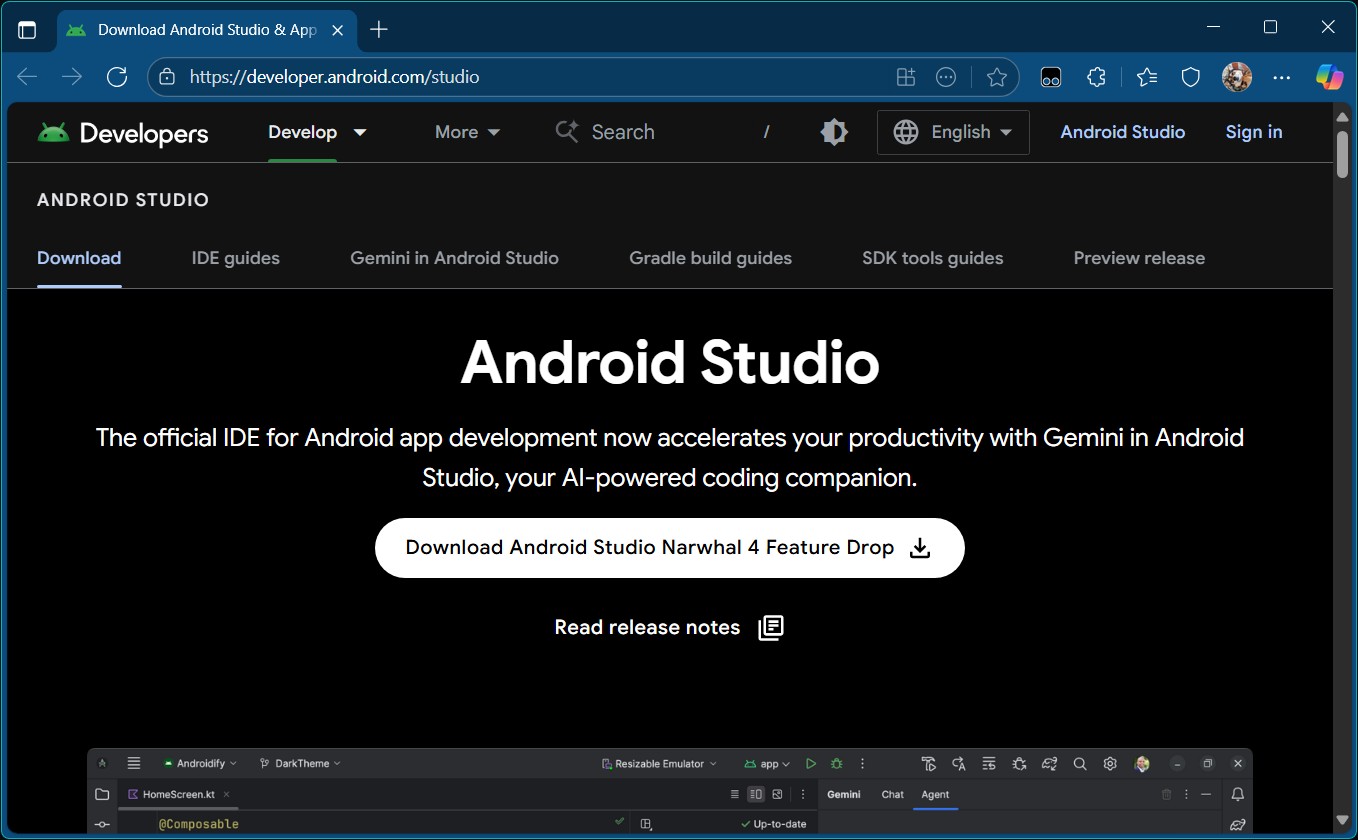The height and width of the screenshot is (840, 1358).
Task: Download Android Studio Narwhal 4 Feature Drop
Action: coord(669,547)
